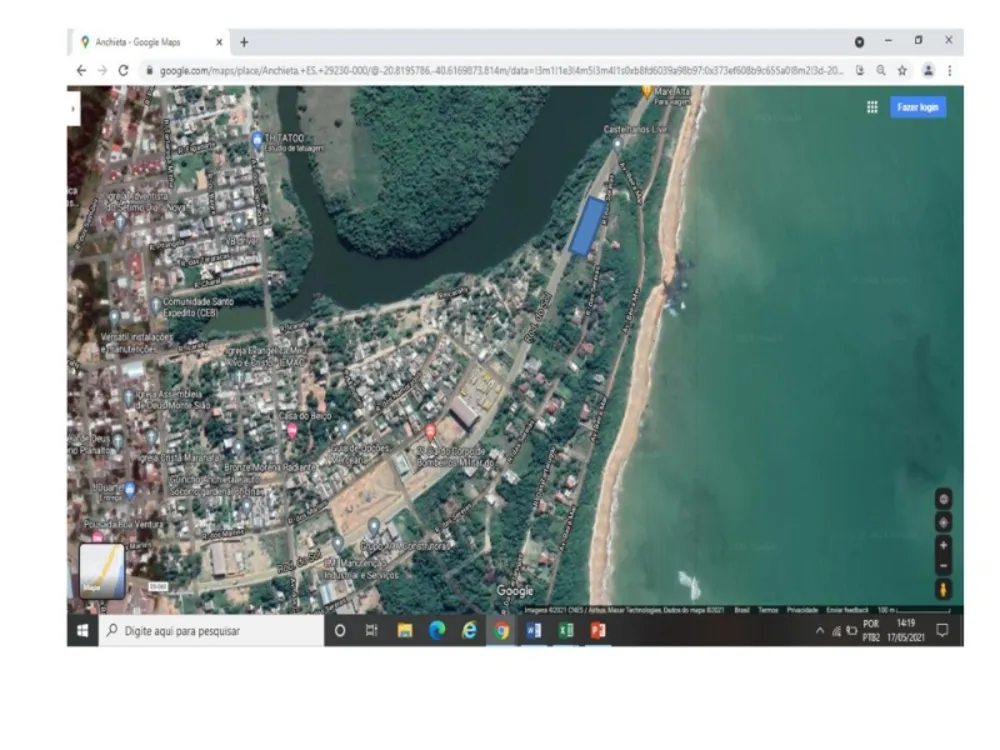1000x750 pixels.
Task: Open the Google apps grid icon
Action: (872, 107)
